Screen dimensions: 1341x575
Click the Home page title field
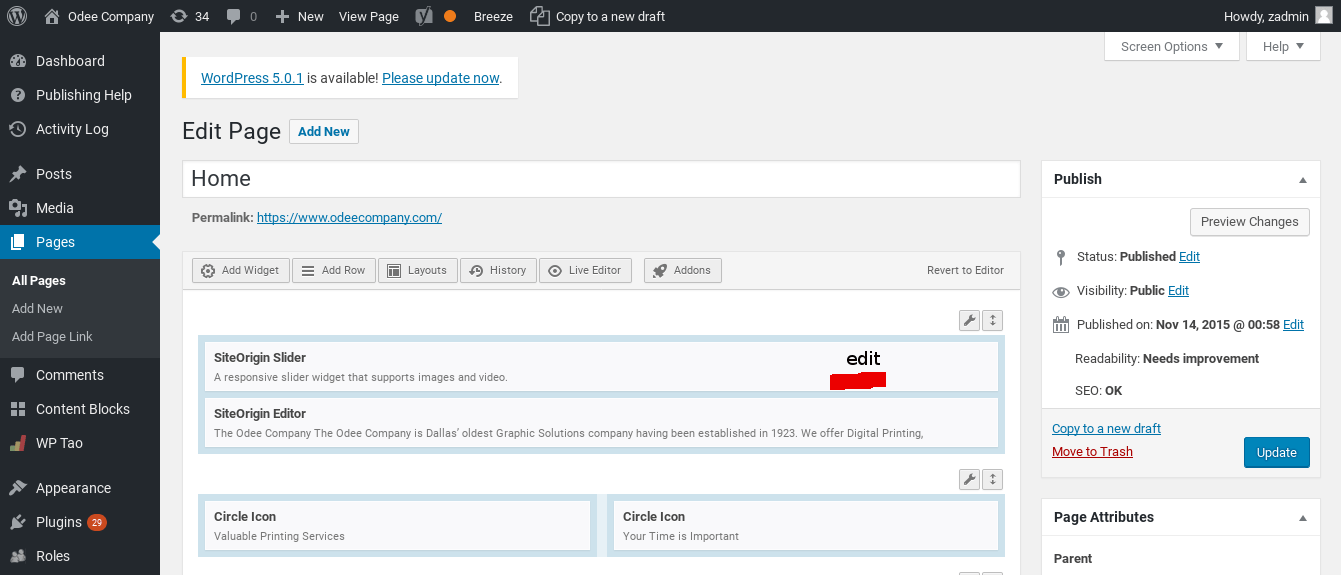(601, 179)
